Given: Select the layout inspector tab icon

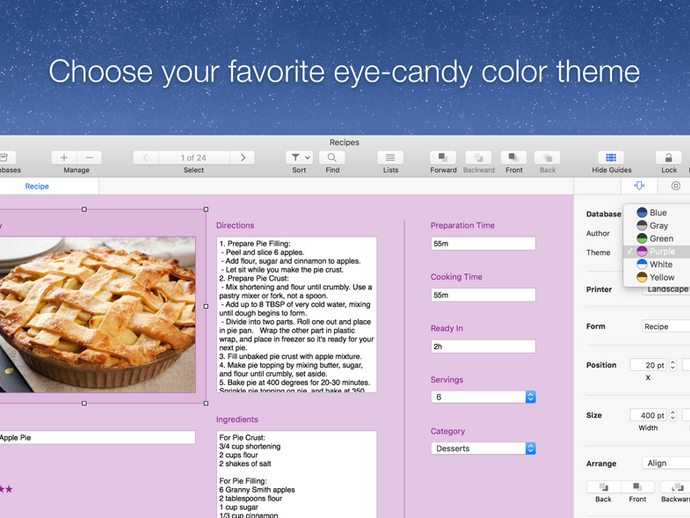Looking at the screenshot, I should click(639, 186).
